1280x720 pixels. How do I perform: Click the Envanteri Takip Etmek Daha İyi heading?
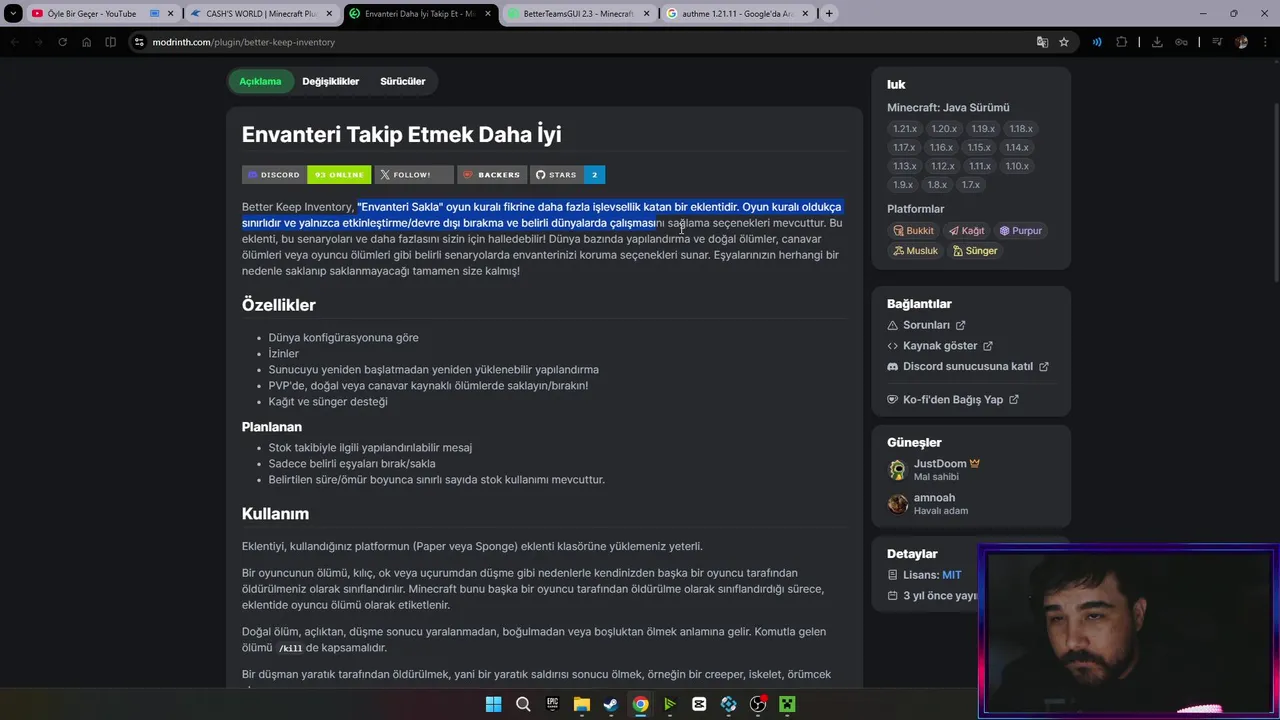pos(401,135)
